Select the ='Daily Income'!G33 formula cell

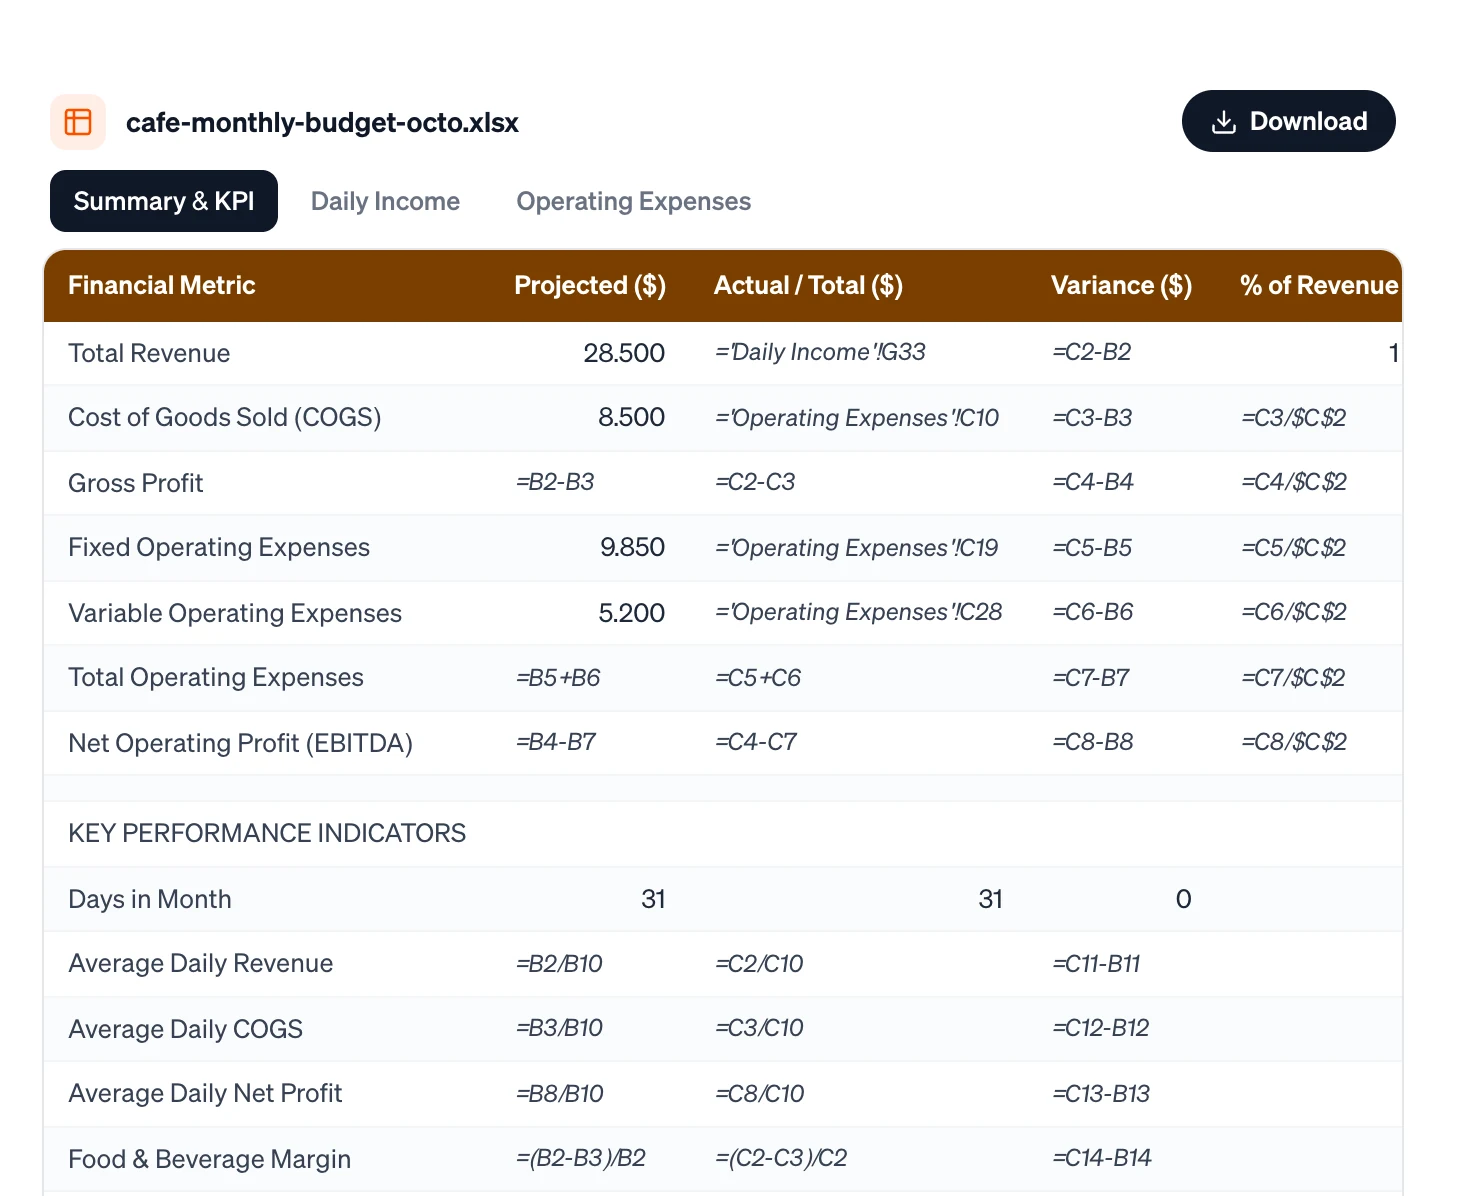click(820, 352)
